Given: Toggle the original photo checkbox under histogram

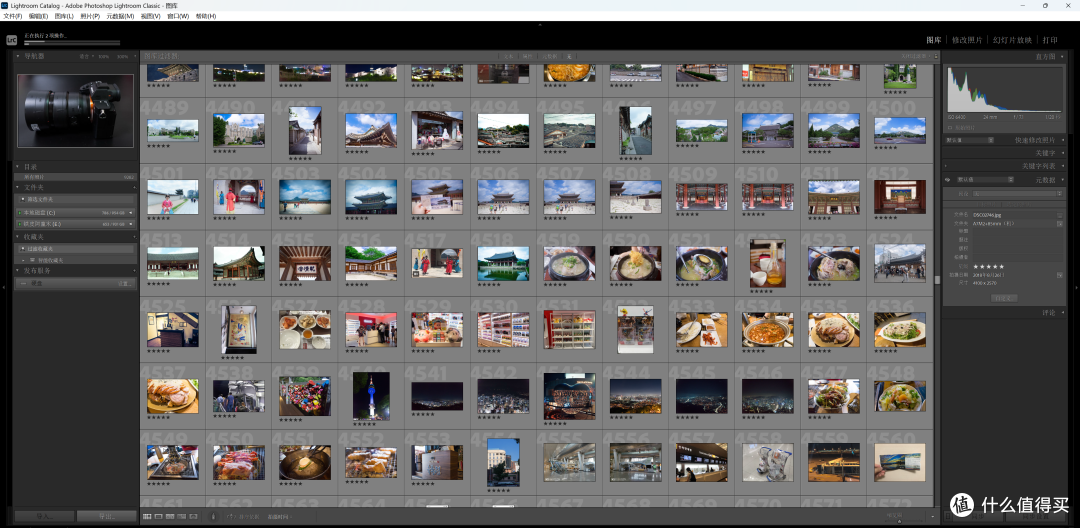Looking at the screenshot, I should 950,127.
